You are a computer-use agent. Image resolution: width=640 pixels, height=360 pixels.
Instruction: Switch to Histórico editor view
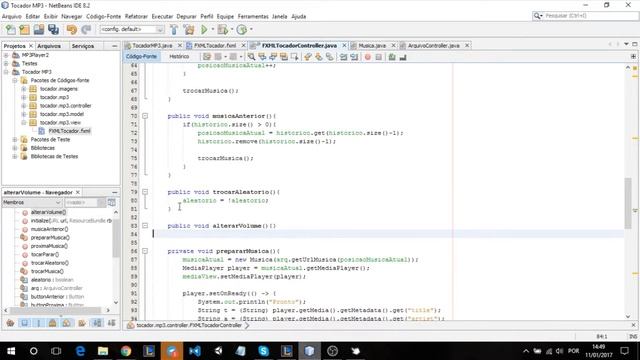coord(179,57)
